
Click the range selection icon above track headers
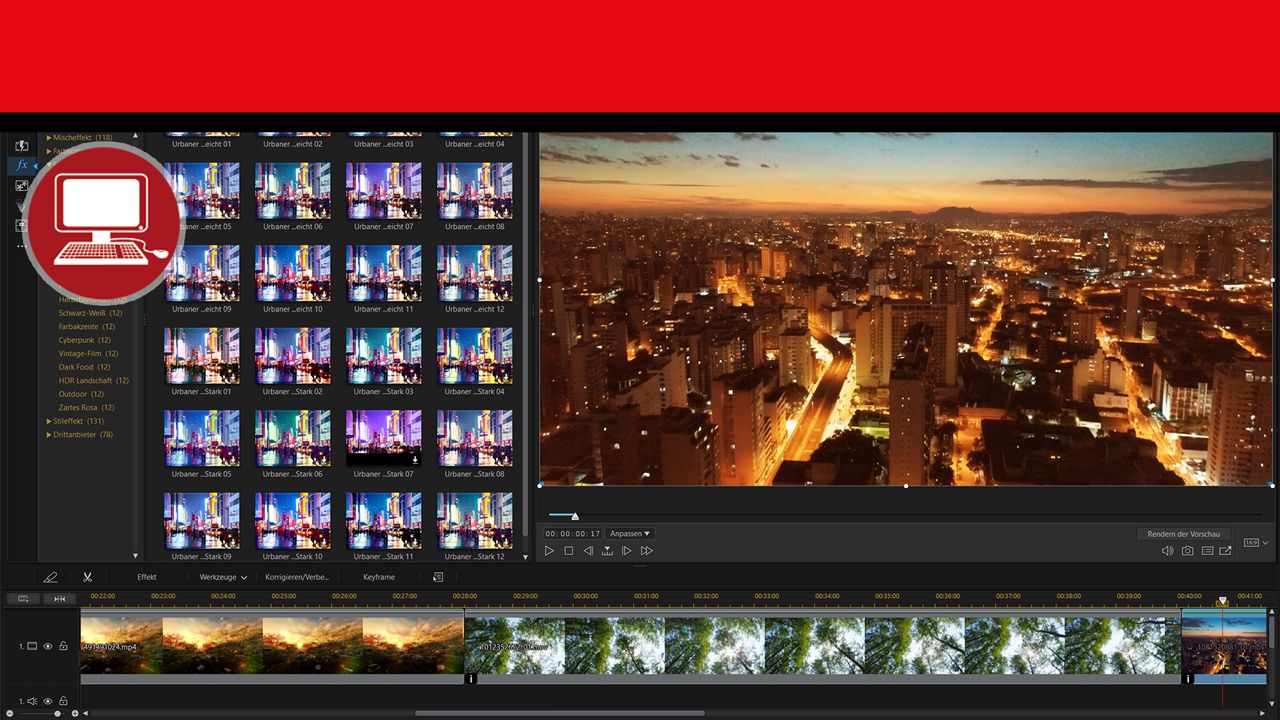(23, 598)
